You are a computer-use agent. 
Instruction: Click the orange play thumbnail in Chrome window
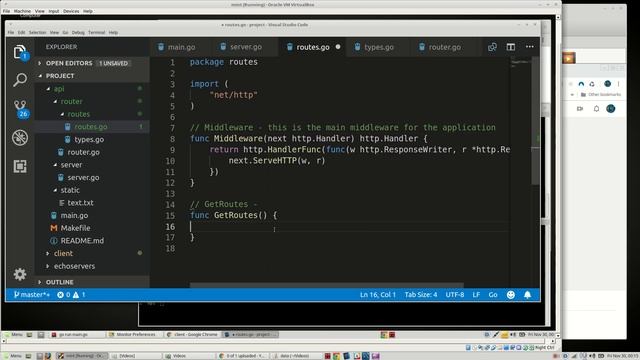[x=569, y=58]
